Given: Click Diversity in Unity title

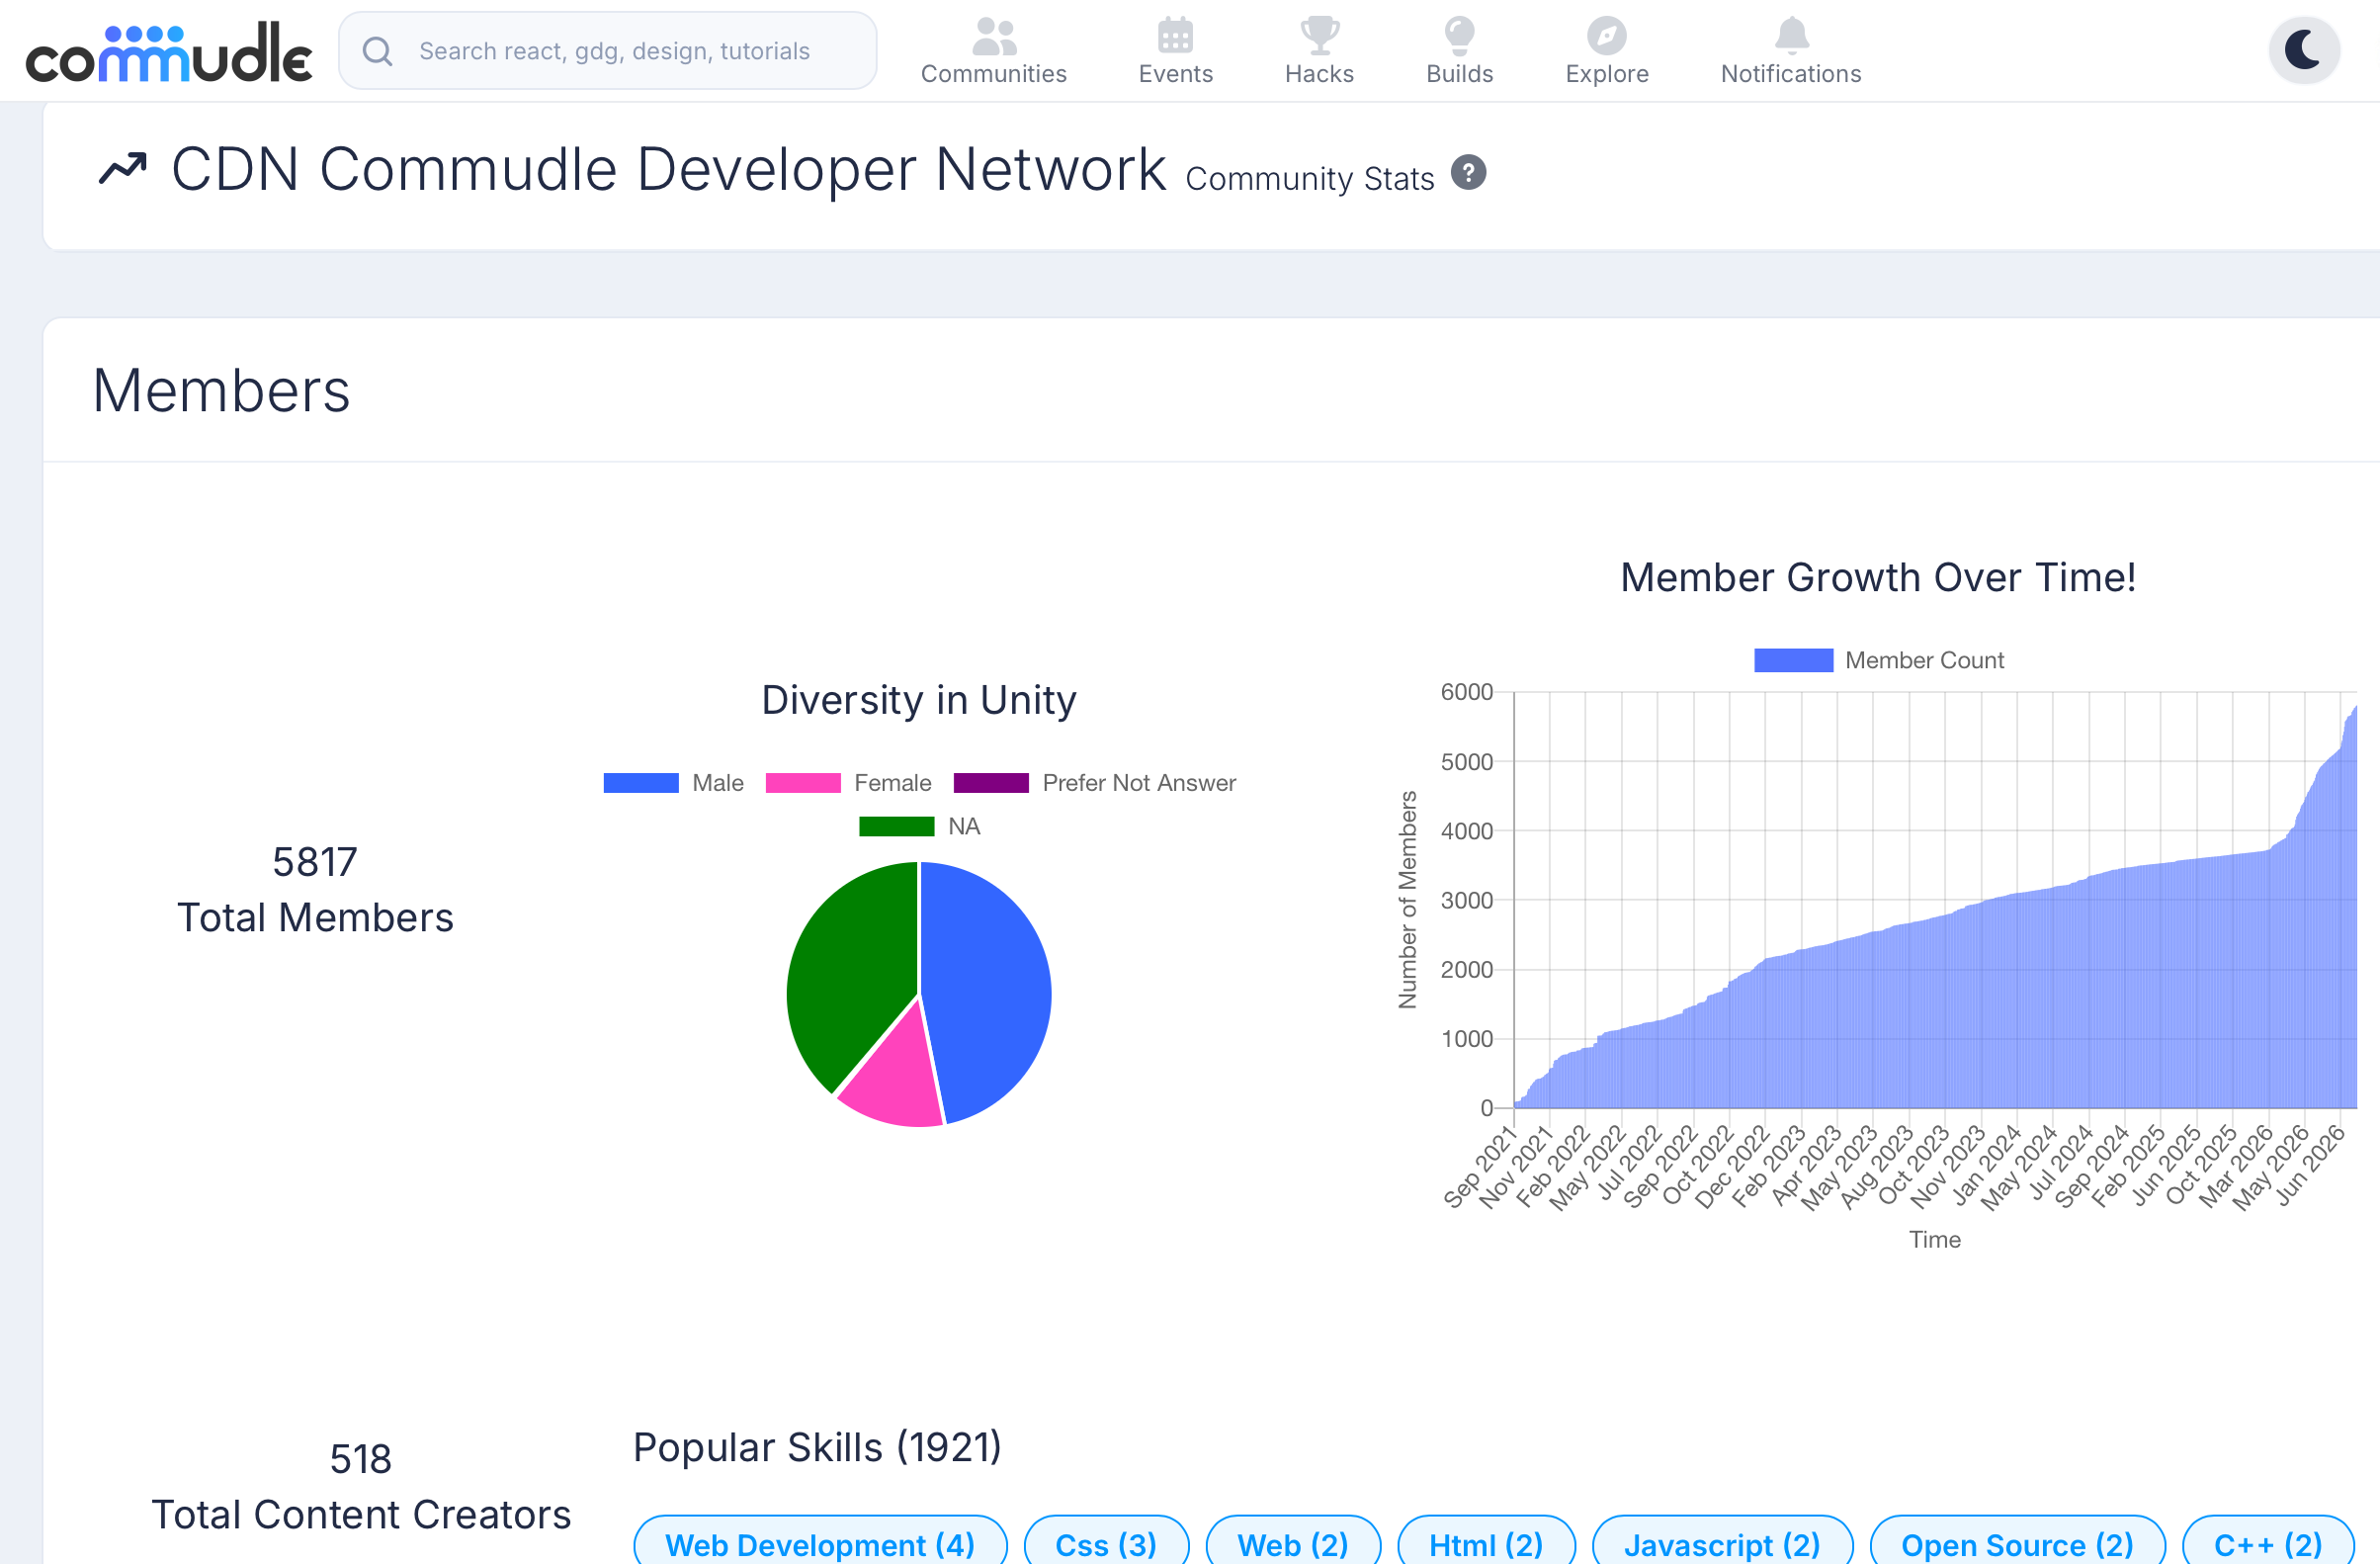Looking at the screenshot, I should (919, 699).
